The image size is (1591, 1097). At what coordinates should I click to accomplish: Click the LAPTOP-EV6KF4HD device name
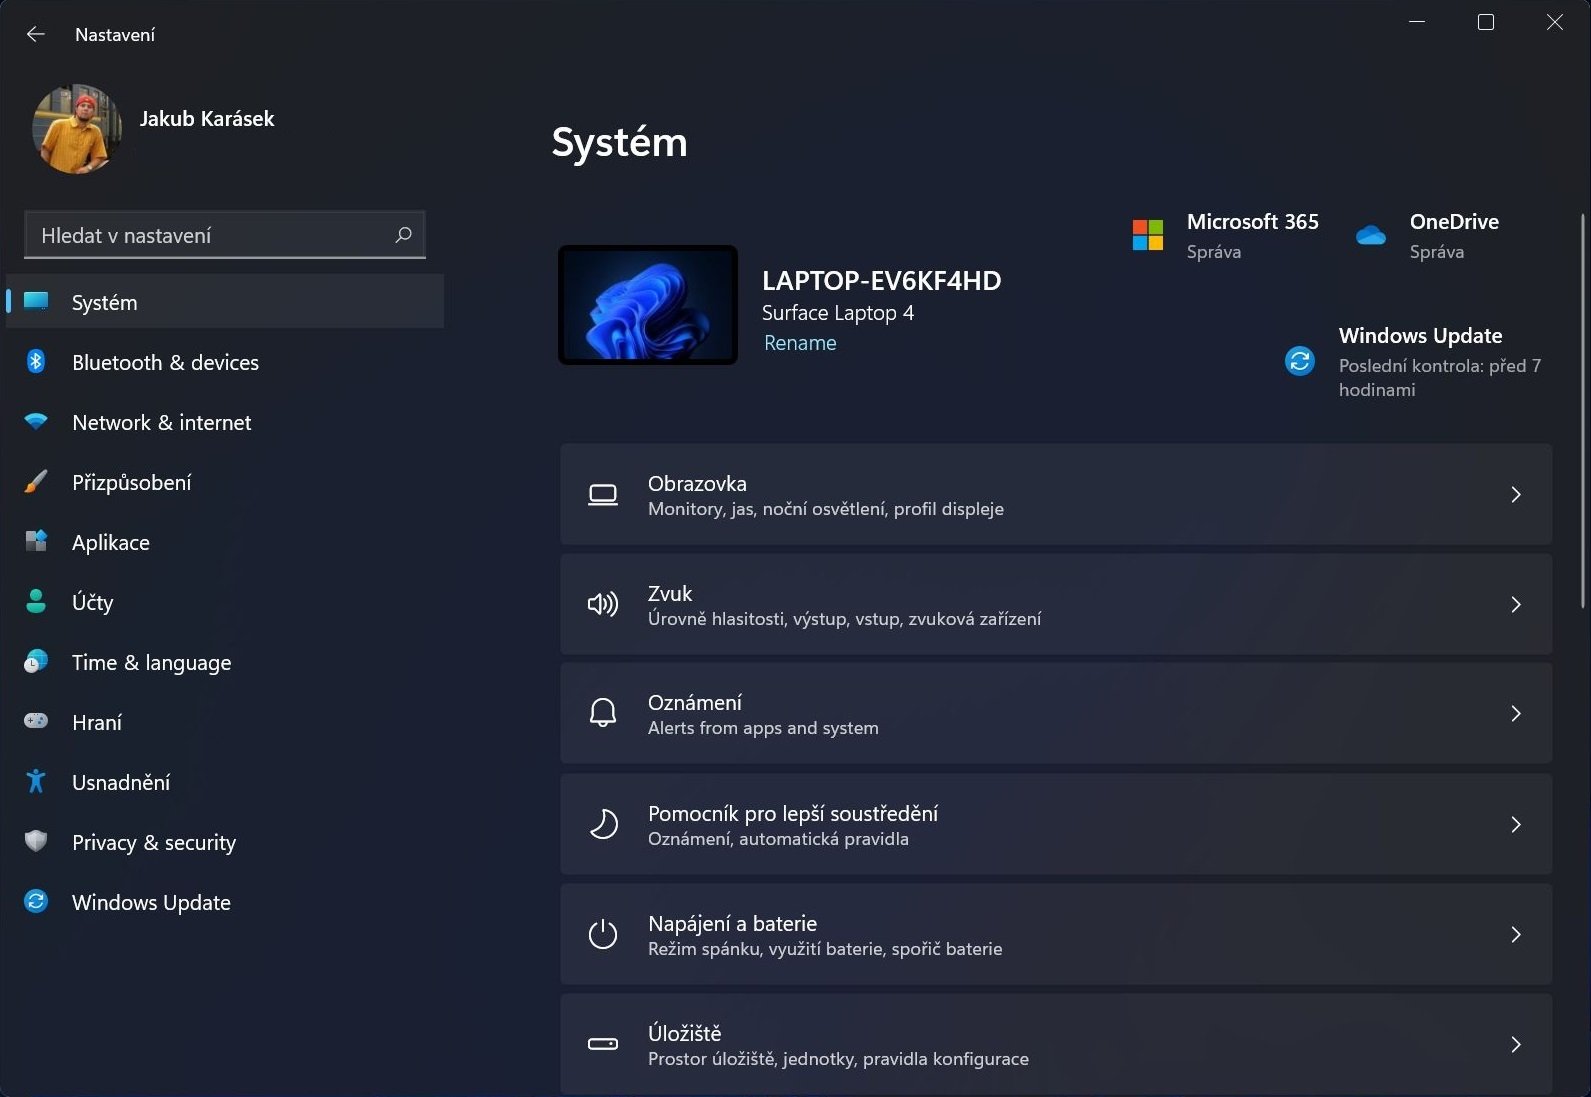881,281
